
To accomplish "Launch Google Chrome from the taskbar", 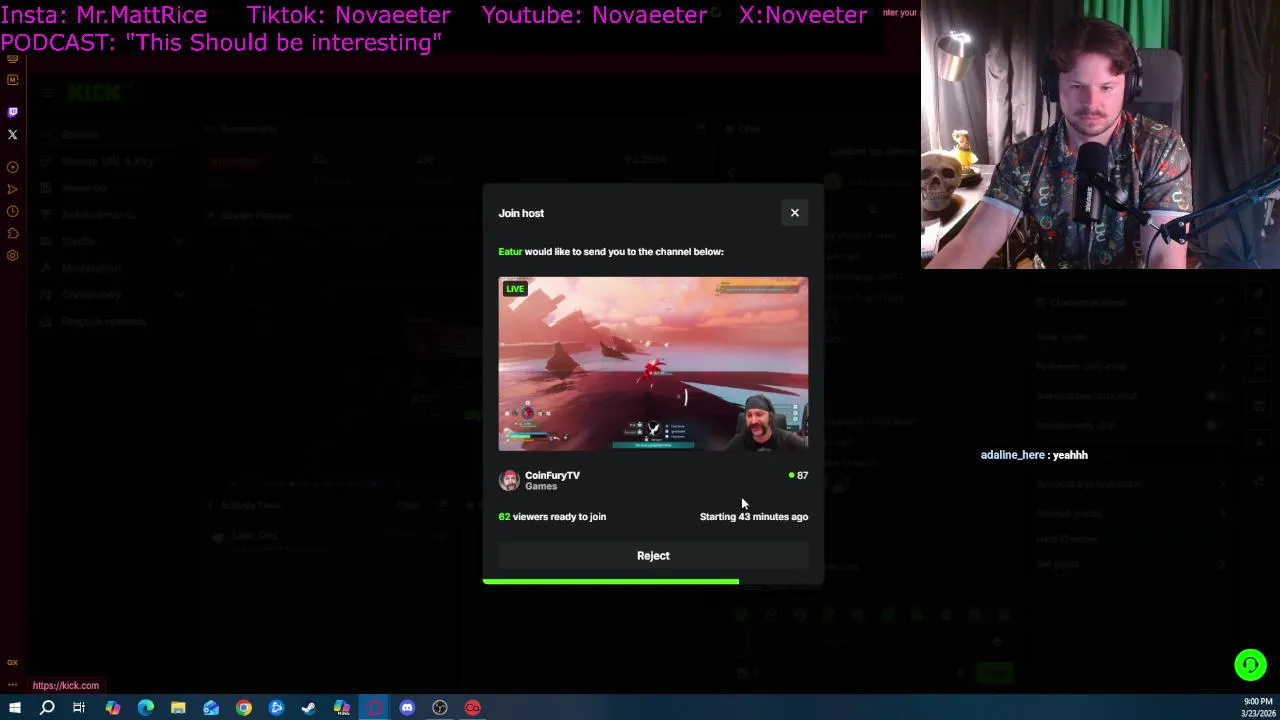I will click(244, 708).
